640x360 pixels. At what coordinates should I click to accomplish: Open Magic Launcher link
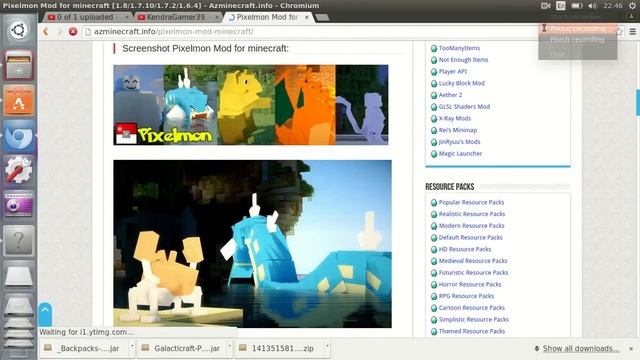click(460, 153)
